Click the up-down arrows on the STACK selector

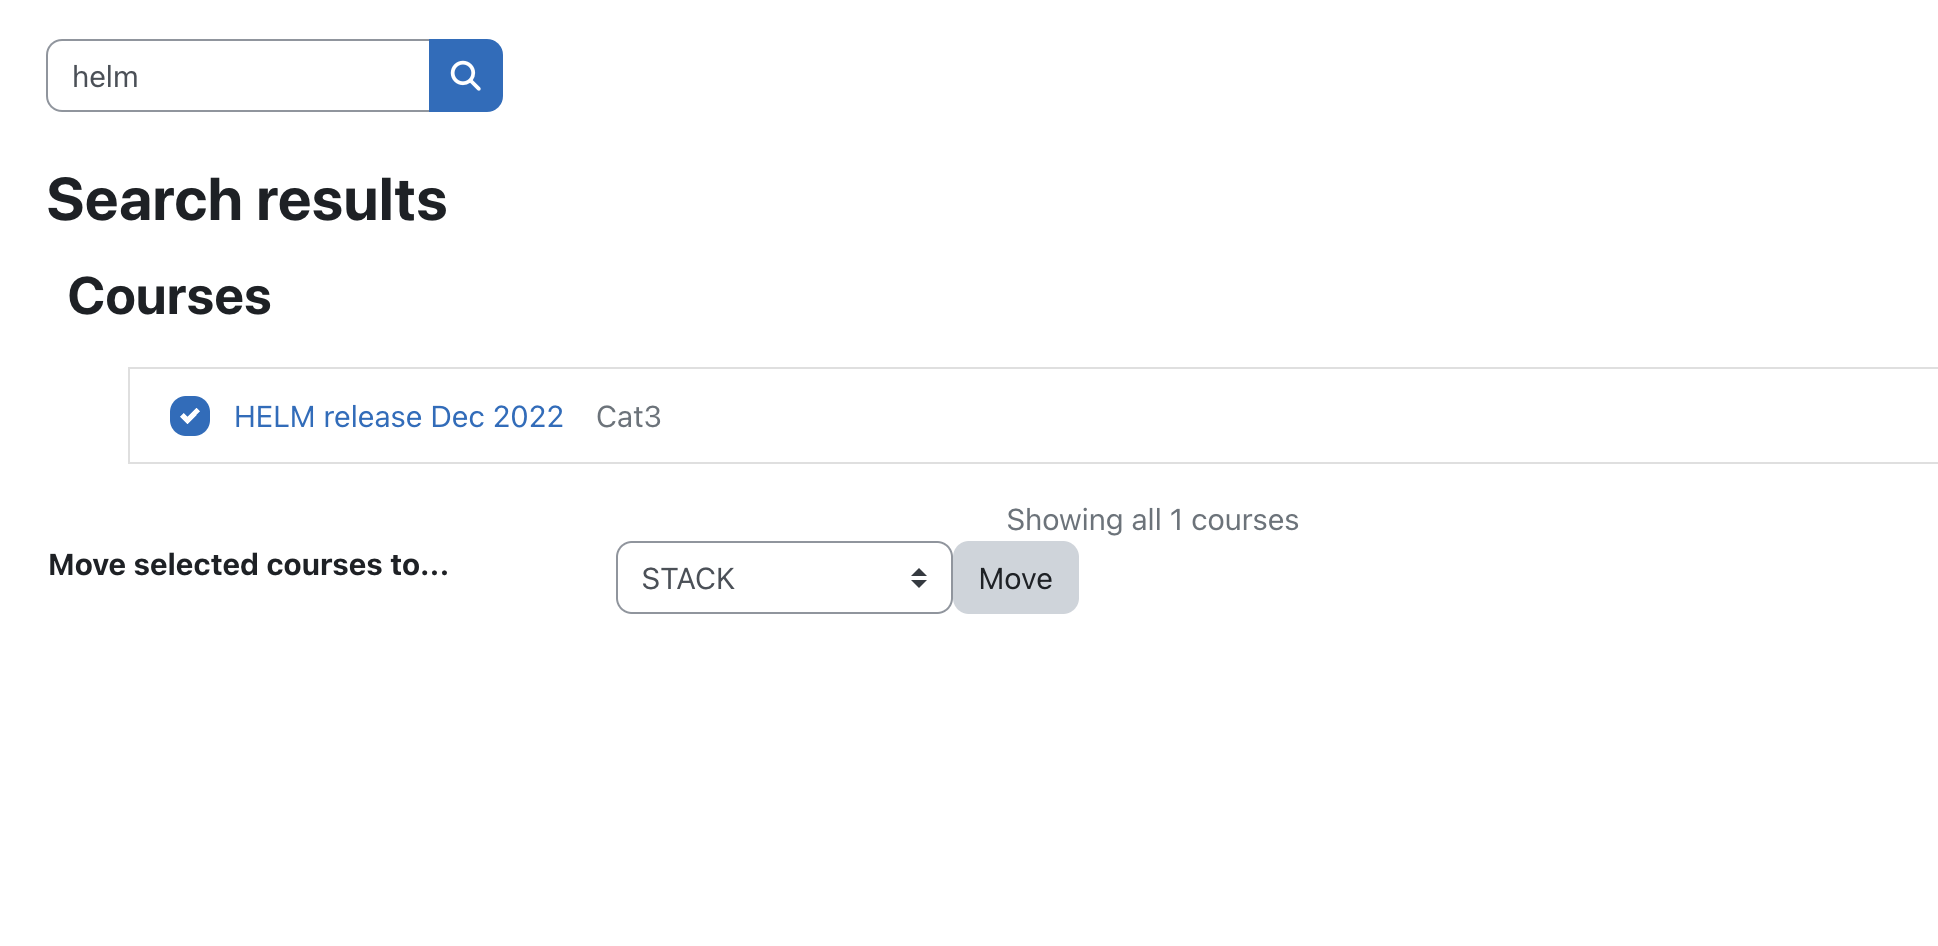coord(918,578)
